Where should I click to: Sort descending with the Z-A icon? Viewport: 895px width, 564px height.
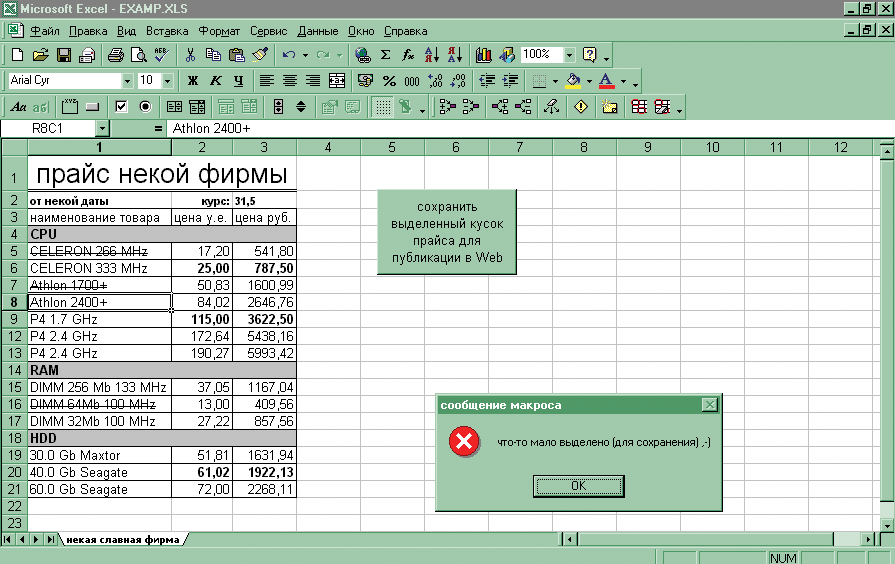455,55
